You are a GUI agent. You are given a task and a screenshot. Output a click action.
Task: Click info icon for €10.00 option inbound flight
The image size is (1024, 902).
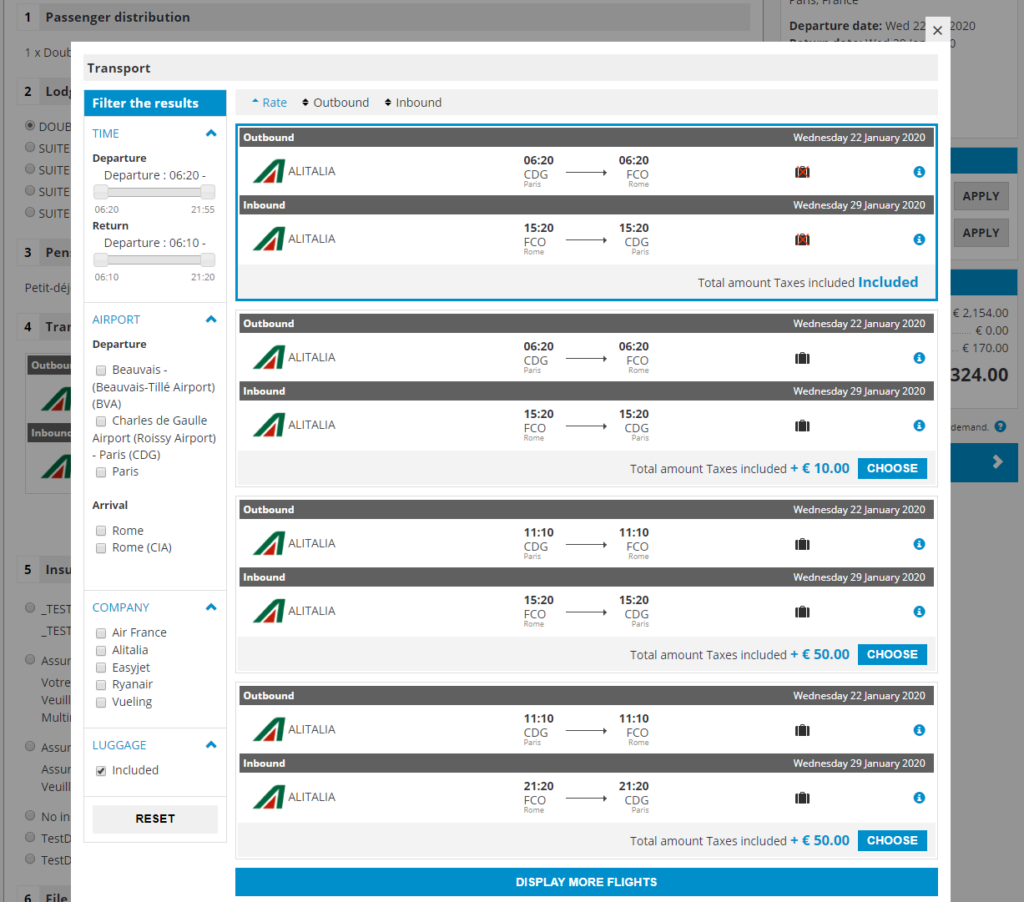tap(919, 426)
